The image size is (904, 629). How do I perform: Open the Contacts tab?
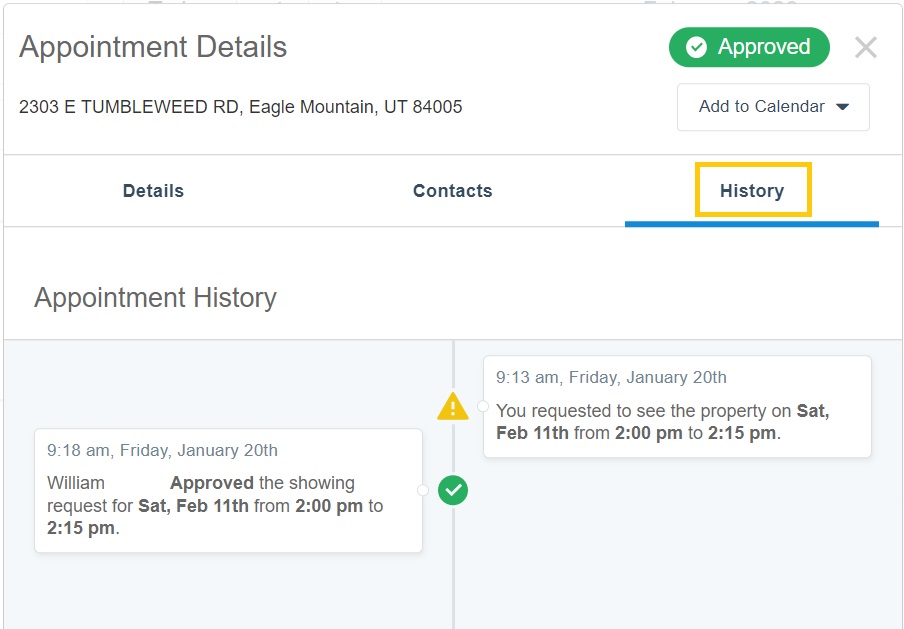(x=452, y=191)
